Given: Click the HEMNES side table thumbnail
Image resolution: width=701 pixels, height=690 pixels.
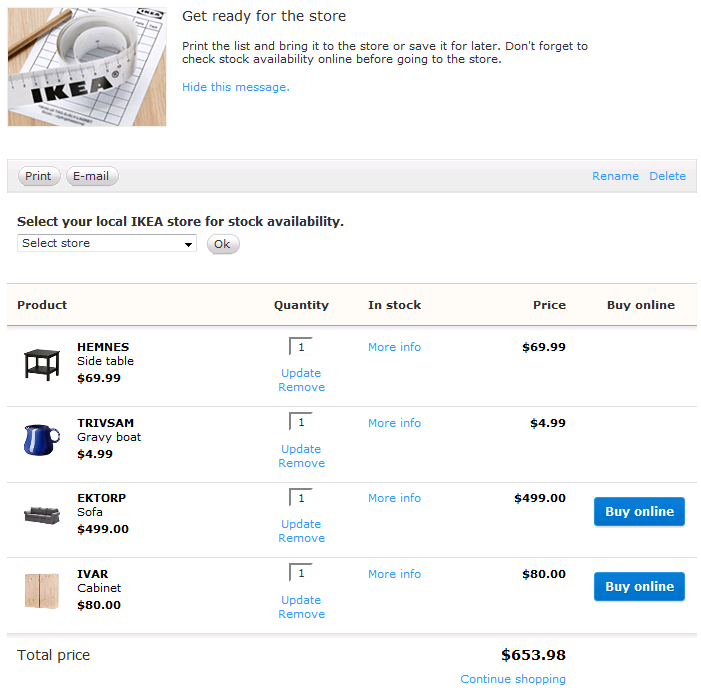Looking at the screenshot, I should click(42, 364).
